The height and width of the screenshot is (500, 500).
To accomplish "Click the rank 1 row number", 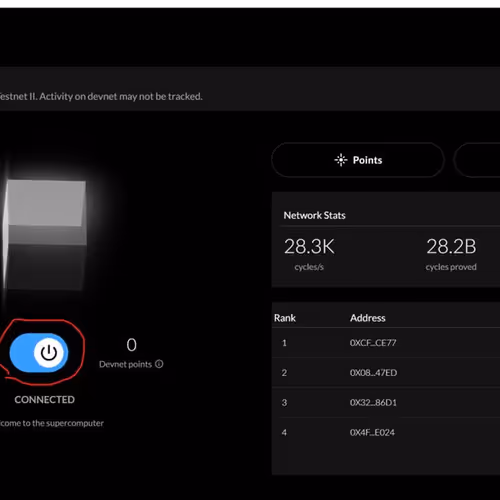I will pos(284,343).
